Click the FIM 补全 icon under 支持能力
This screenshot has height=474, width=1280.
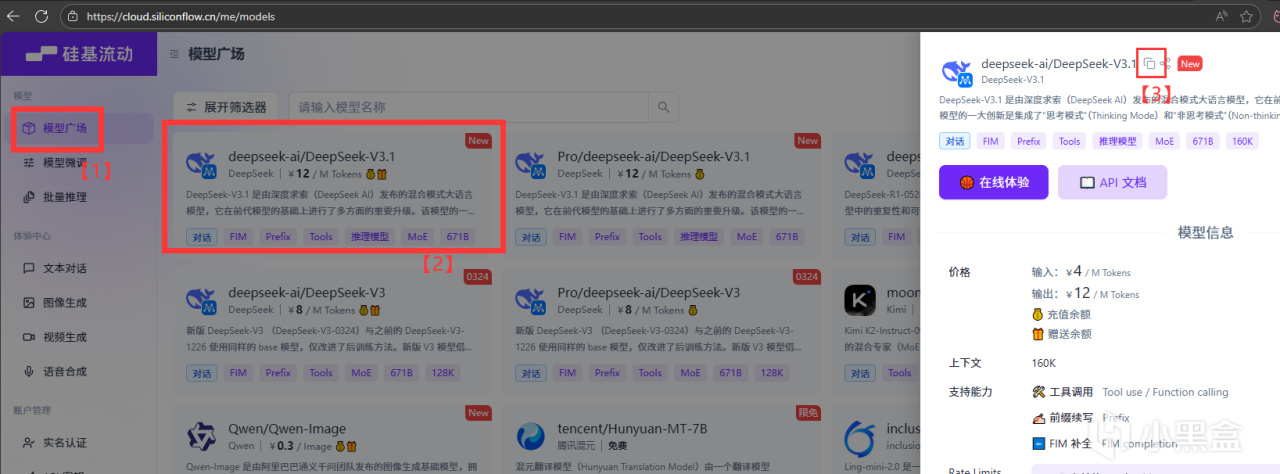pyautogui.click(x=1038, y=444)
